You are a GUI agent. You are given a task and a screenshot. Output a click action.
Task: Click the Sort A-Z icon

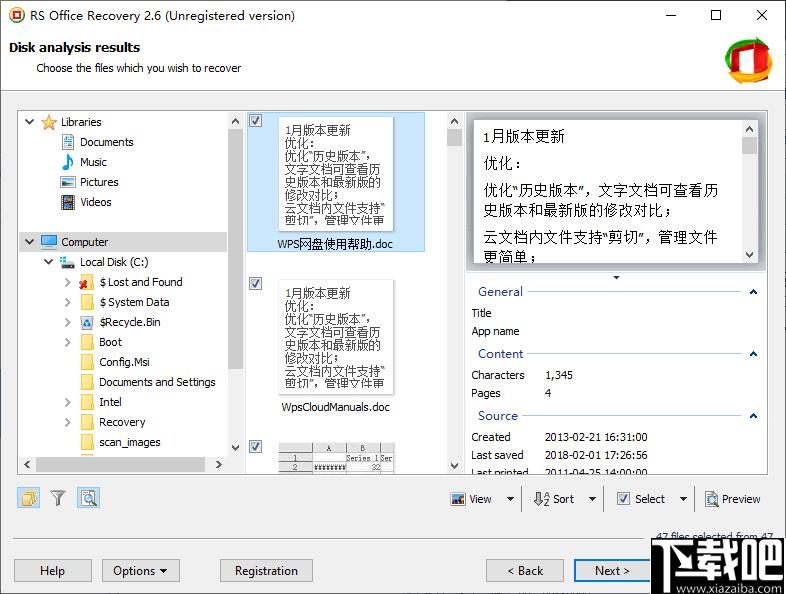click(541, 499)
